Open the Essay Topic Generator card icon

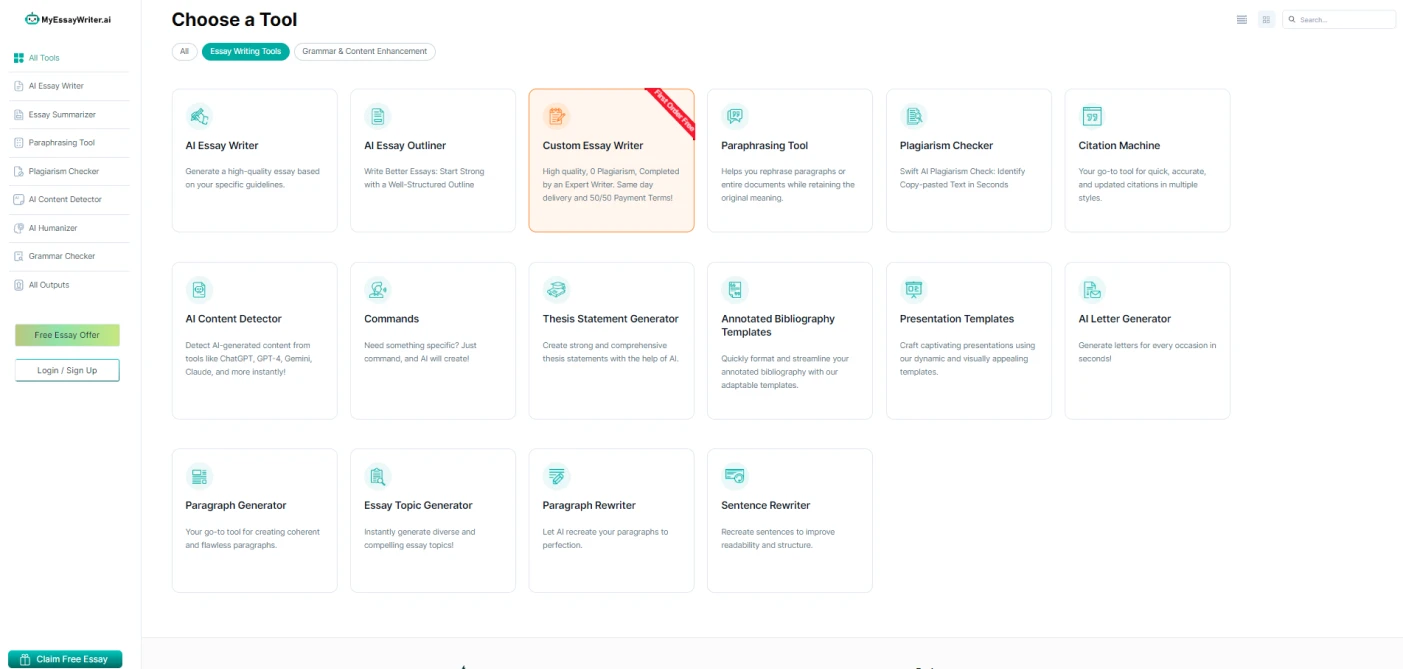(x=377, y=476)
